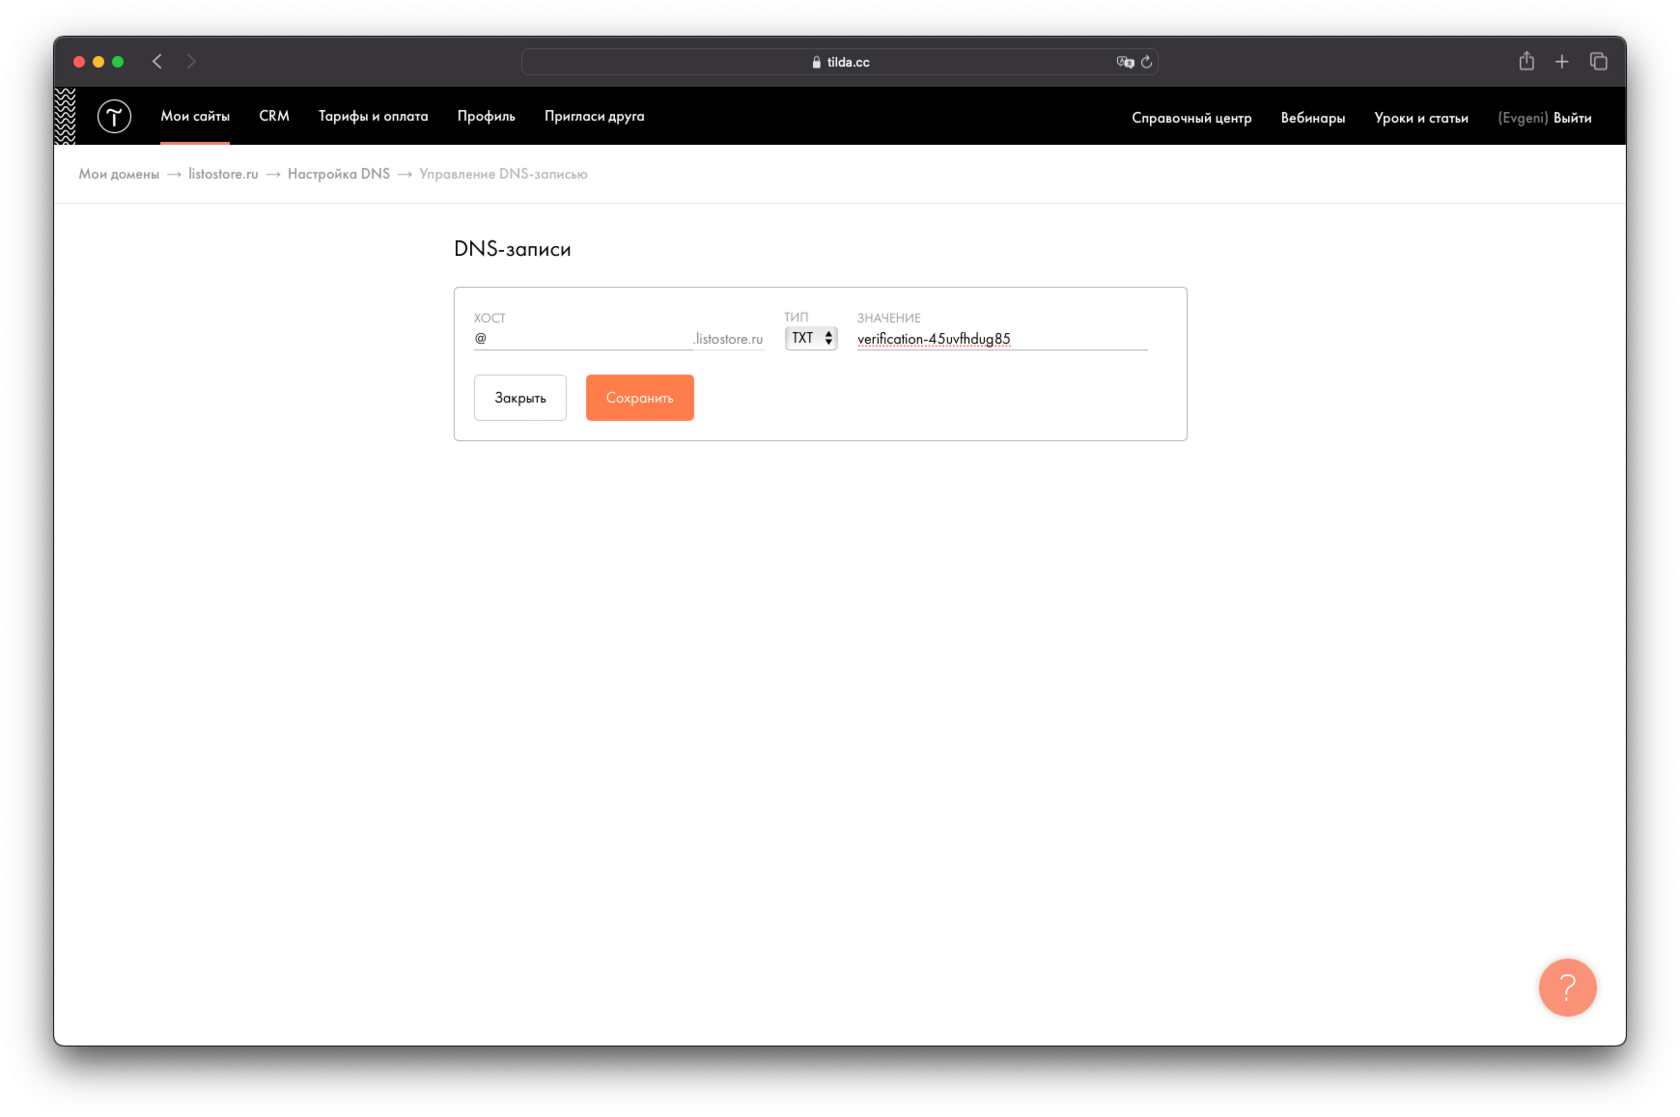Screen dimensions: 1680x1117
Task: Click Управление DNS-записью breadcrumb text
Action: pyautogui.click(x=503, y=174)
